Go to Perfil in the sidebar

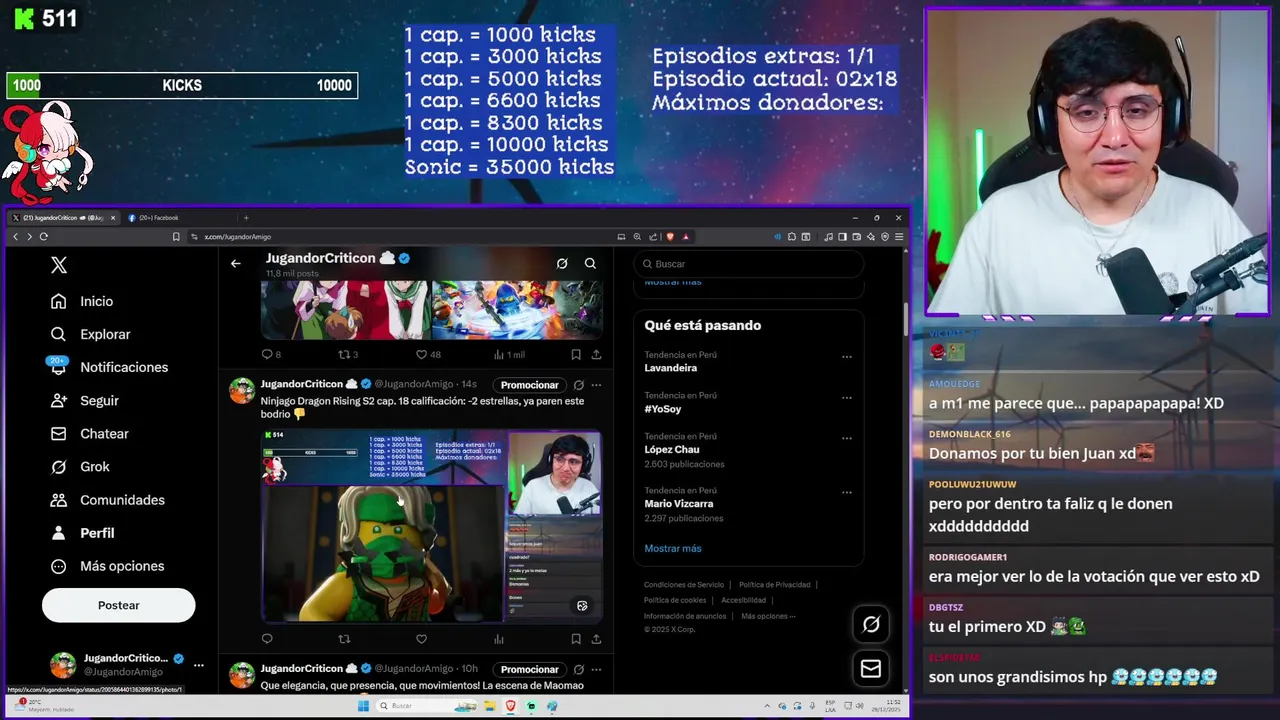83,533
